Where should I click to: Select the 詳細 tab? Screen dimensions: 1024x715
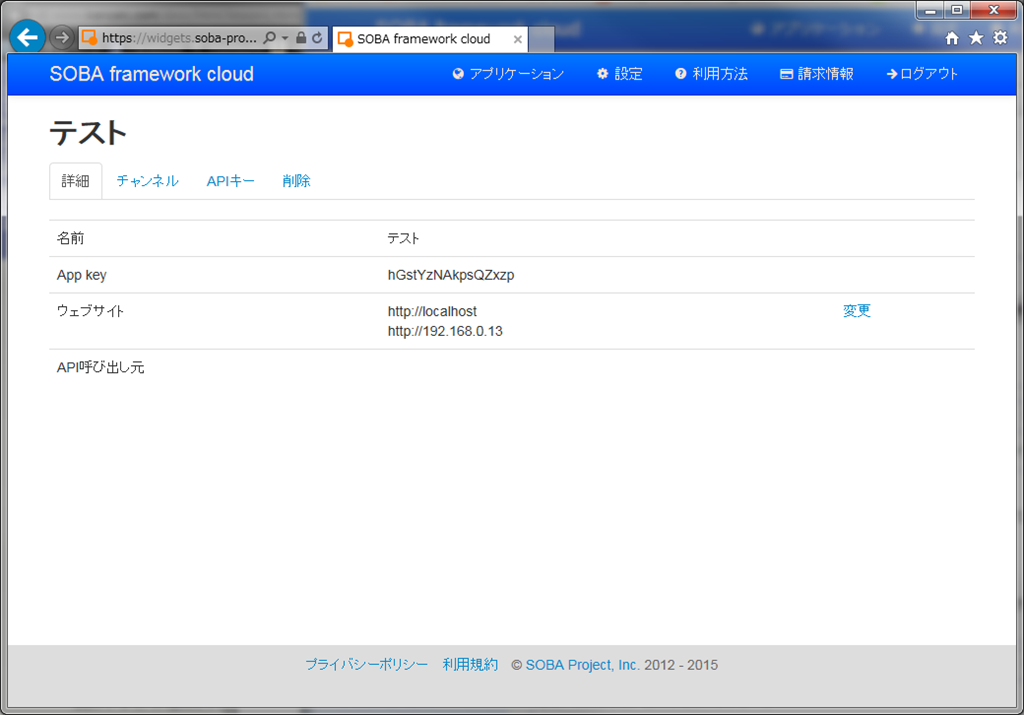pyautogui.click(x=76, y=181)
